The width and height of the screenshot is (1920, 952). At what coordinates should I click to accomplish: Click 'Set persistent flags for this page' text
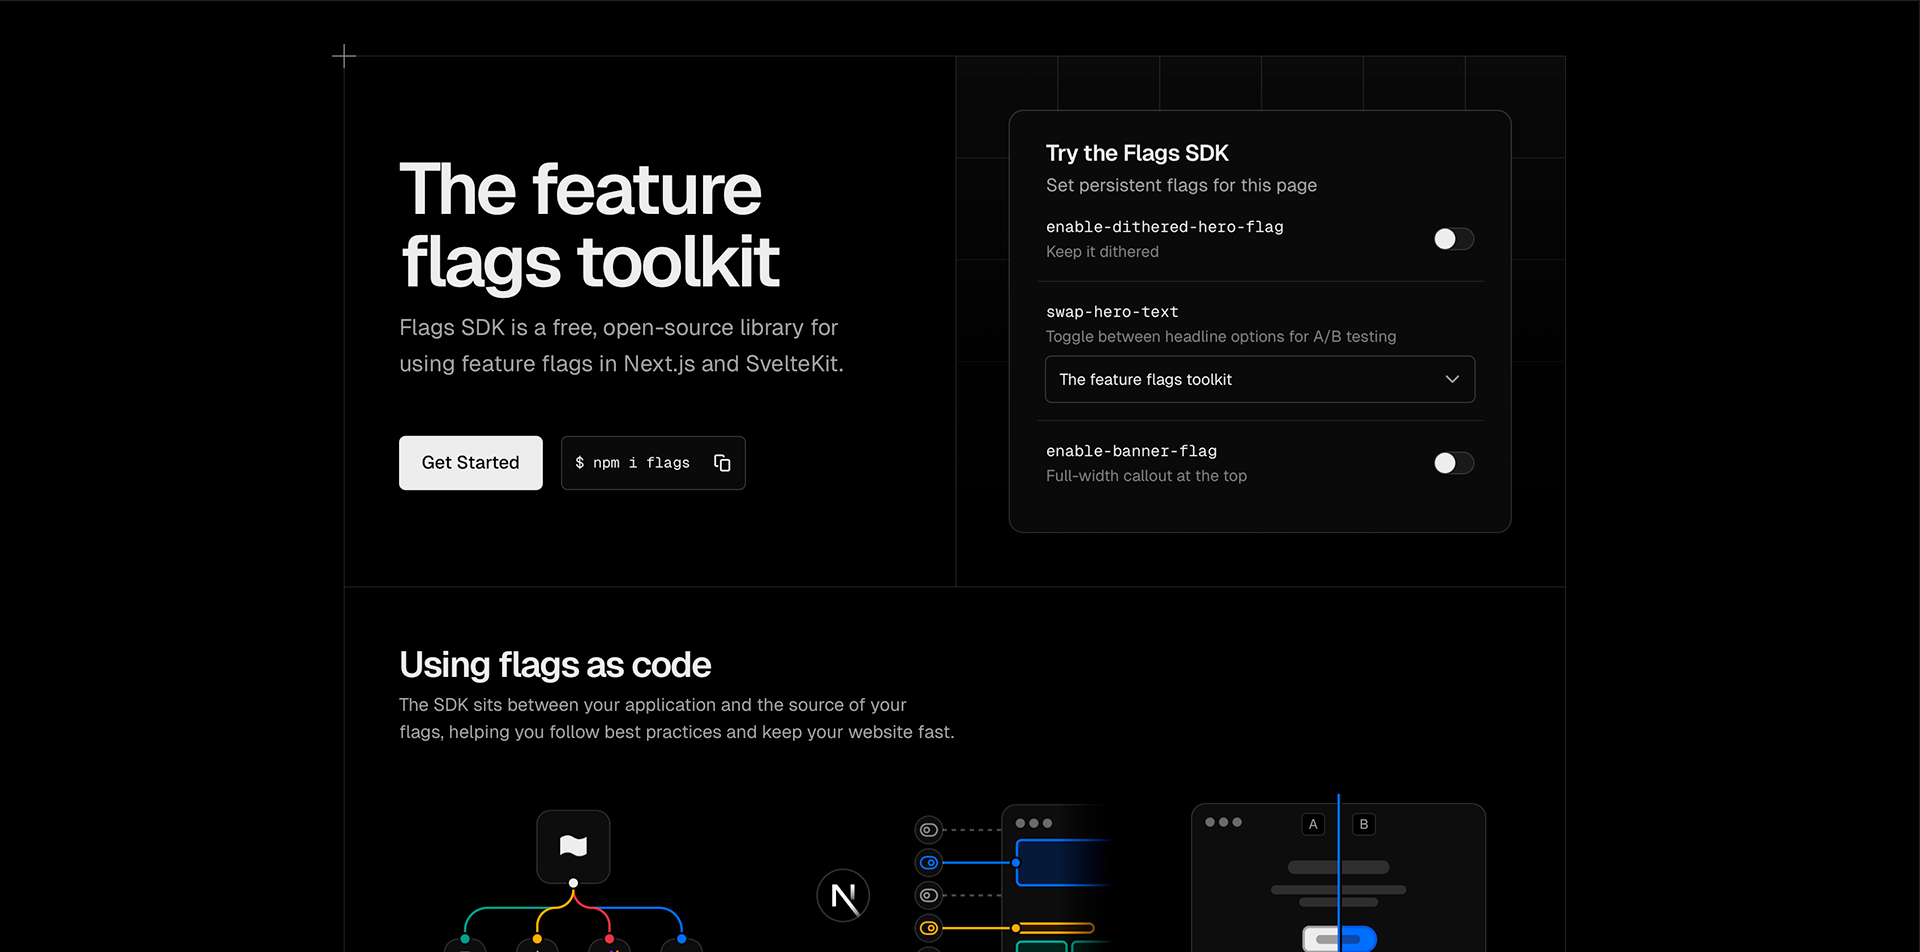[1181, 185]
